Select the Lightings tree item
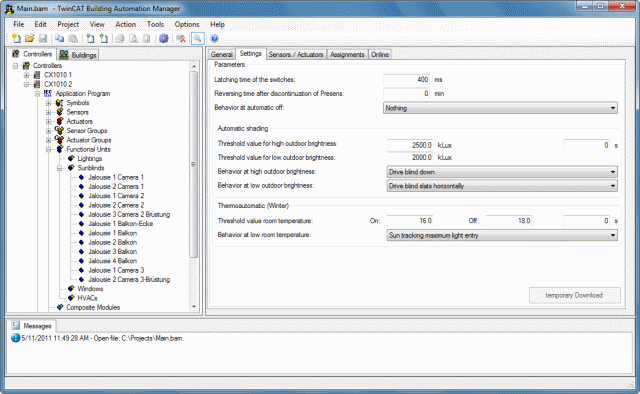 [x=89, y=158]
